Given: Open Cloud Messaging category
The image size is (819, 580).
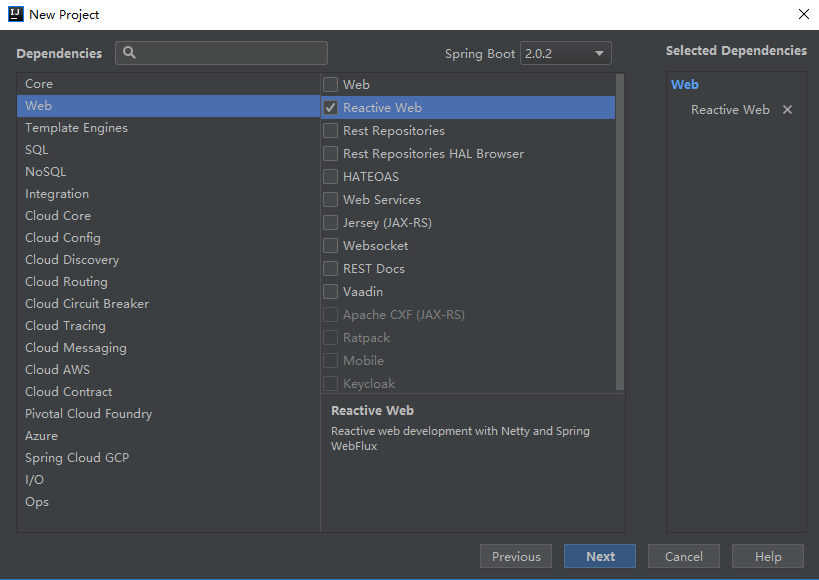Looking at the screenshot, I should pos(168,347).
